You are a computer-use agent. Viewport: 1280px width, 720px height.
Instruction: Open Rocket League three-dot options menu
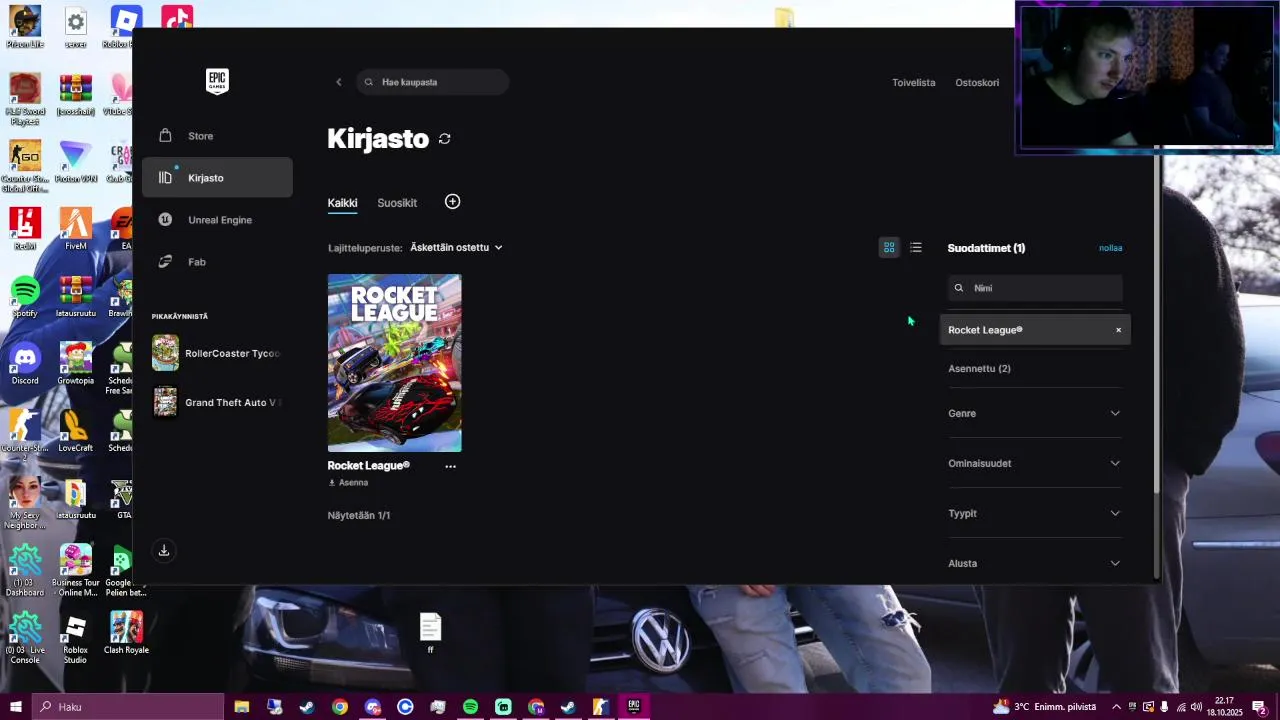coord(450,466)
